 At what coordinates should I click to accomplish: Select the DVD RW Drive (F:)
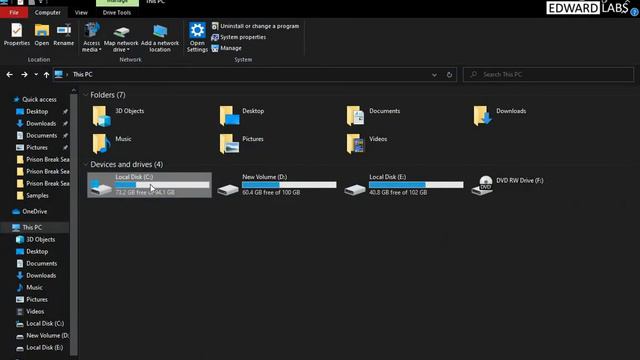point(508,185)
